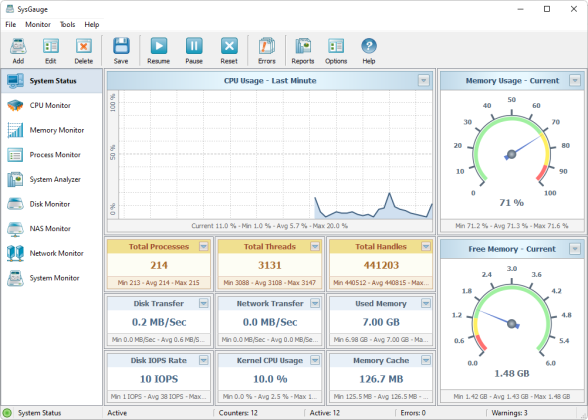Image resolution: width=588 pixels, height=420 pixels.
Task: Click 'Active: 12' in the status bar
Action: coord(325,413)
